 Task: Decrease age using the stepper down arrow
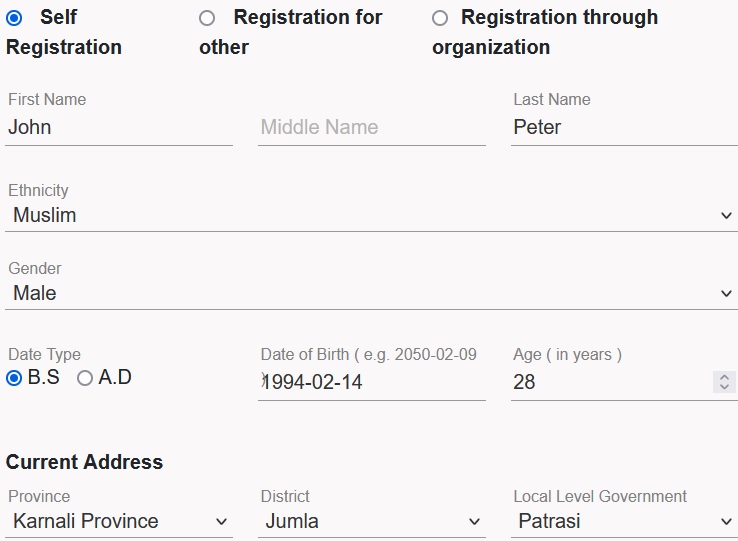click(725, 387)
